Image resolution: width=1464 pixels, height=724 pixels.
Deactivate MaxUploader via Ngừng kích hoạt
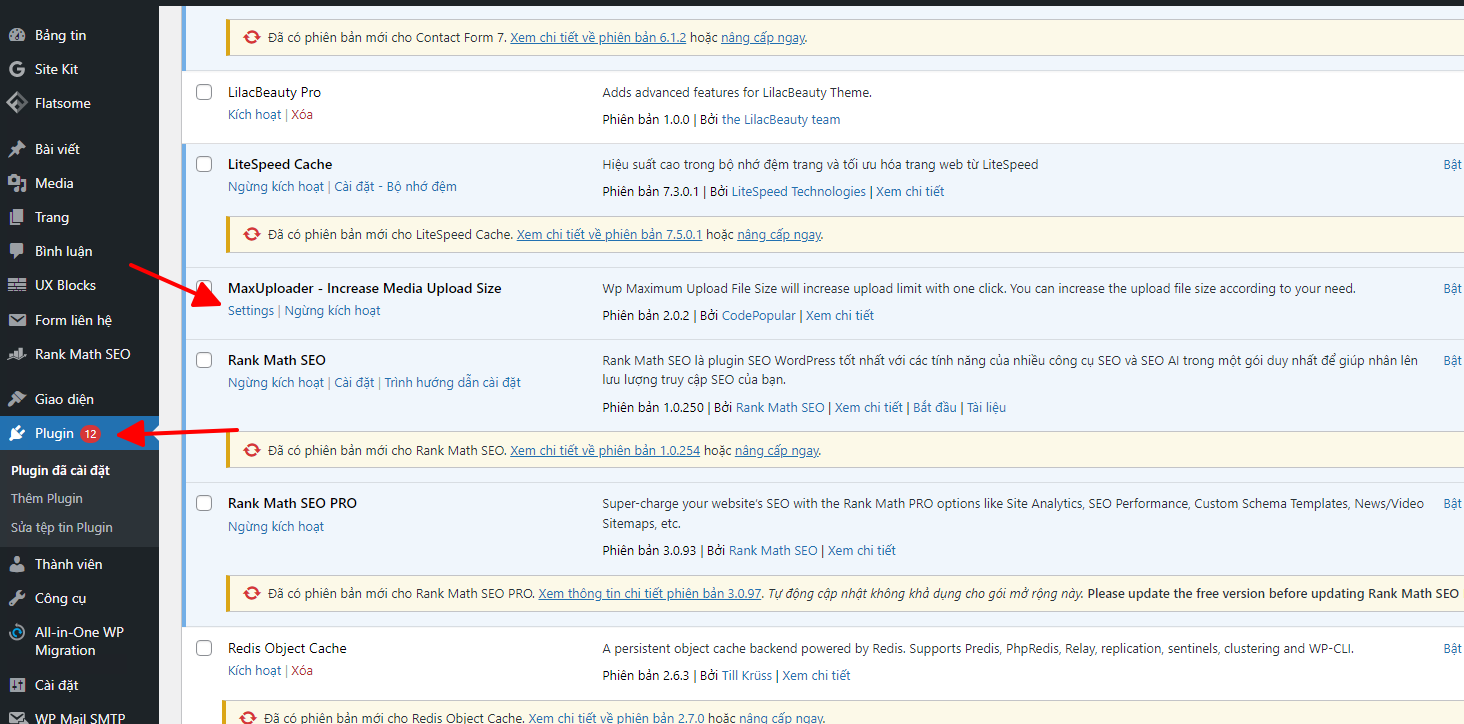pos(333,310)
